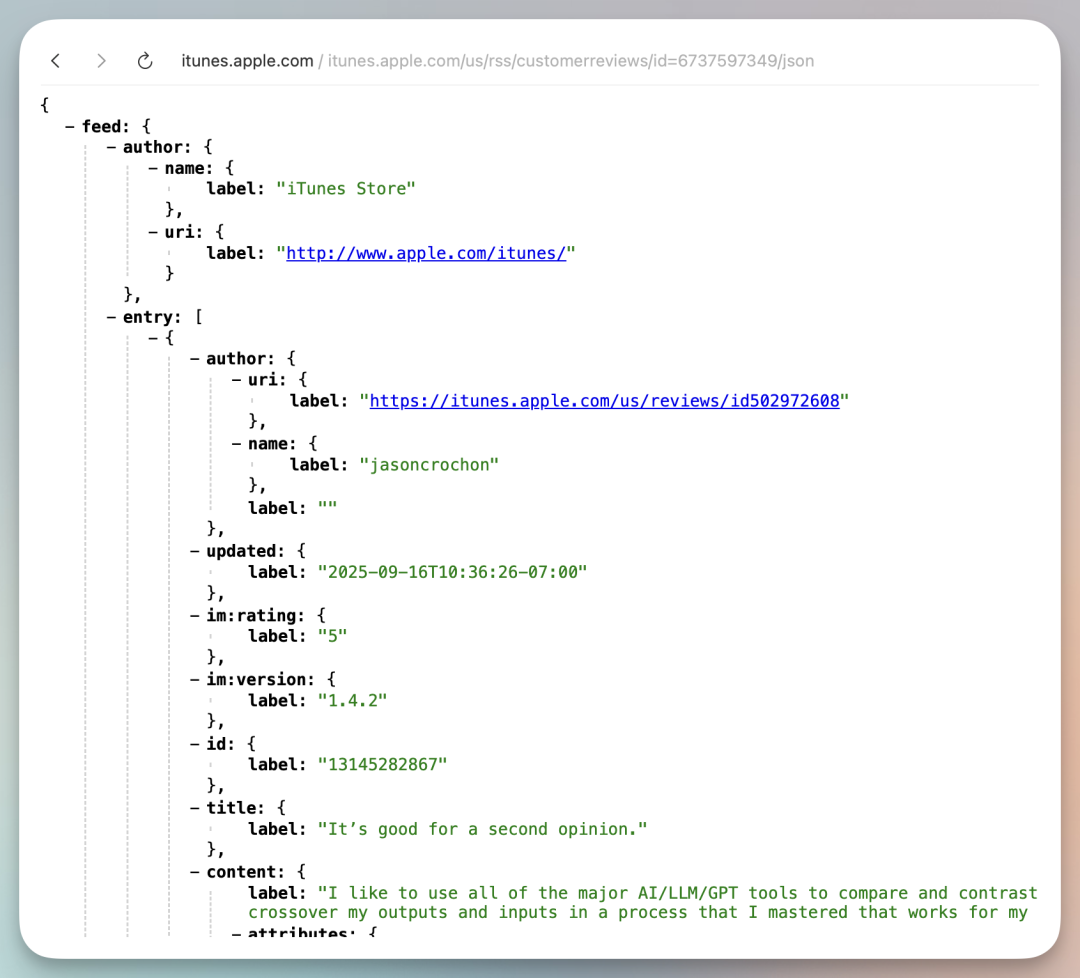Screen dimensions: 1080x978
Task: Go forward using the forward arrow
Action: (101, 61)
